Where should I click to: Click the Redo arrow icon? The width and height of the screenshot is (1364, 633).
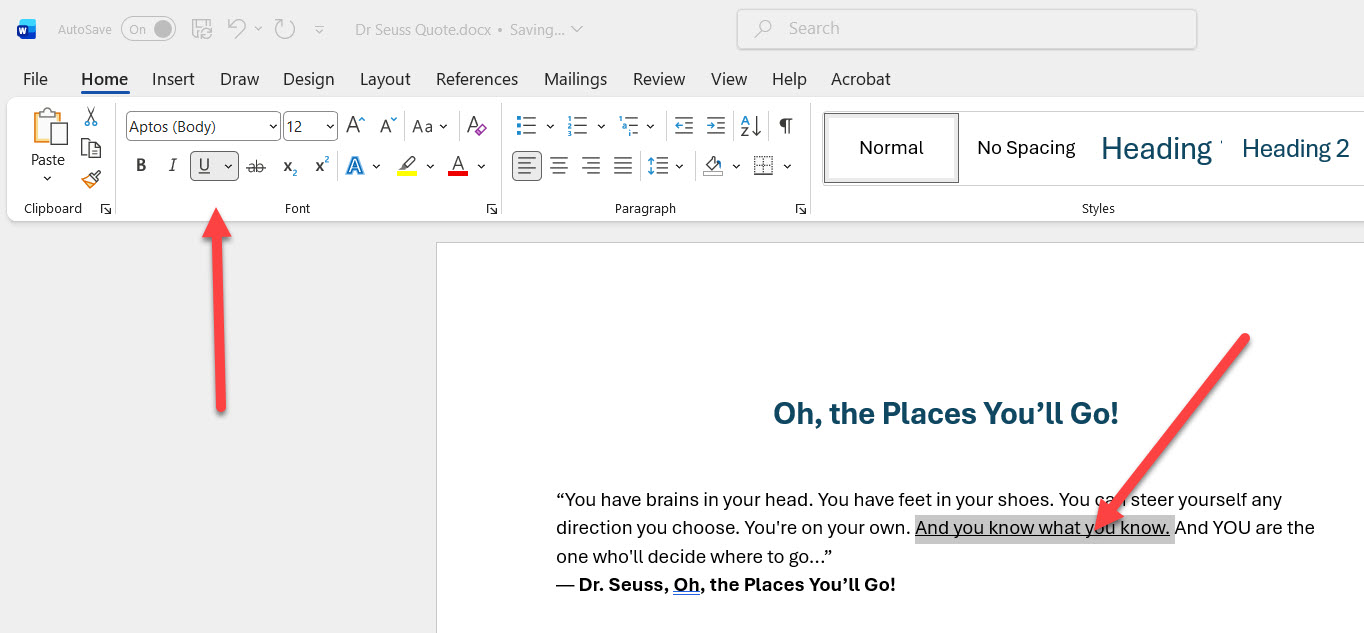tap(285, 29)
